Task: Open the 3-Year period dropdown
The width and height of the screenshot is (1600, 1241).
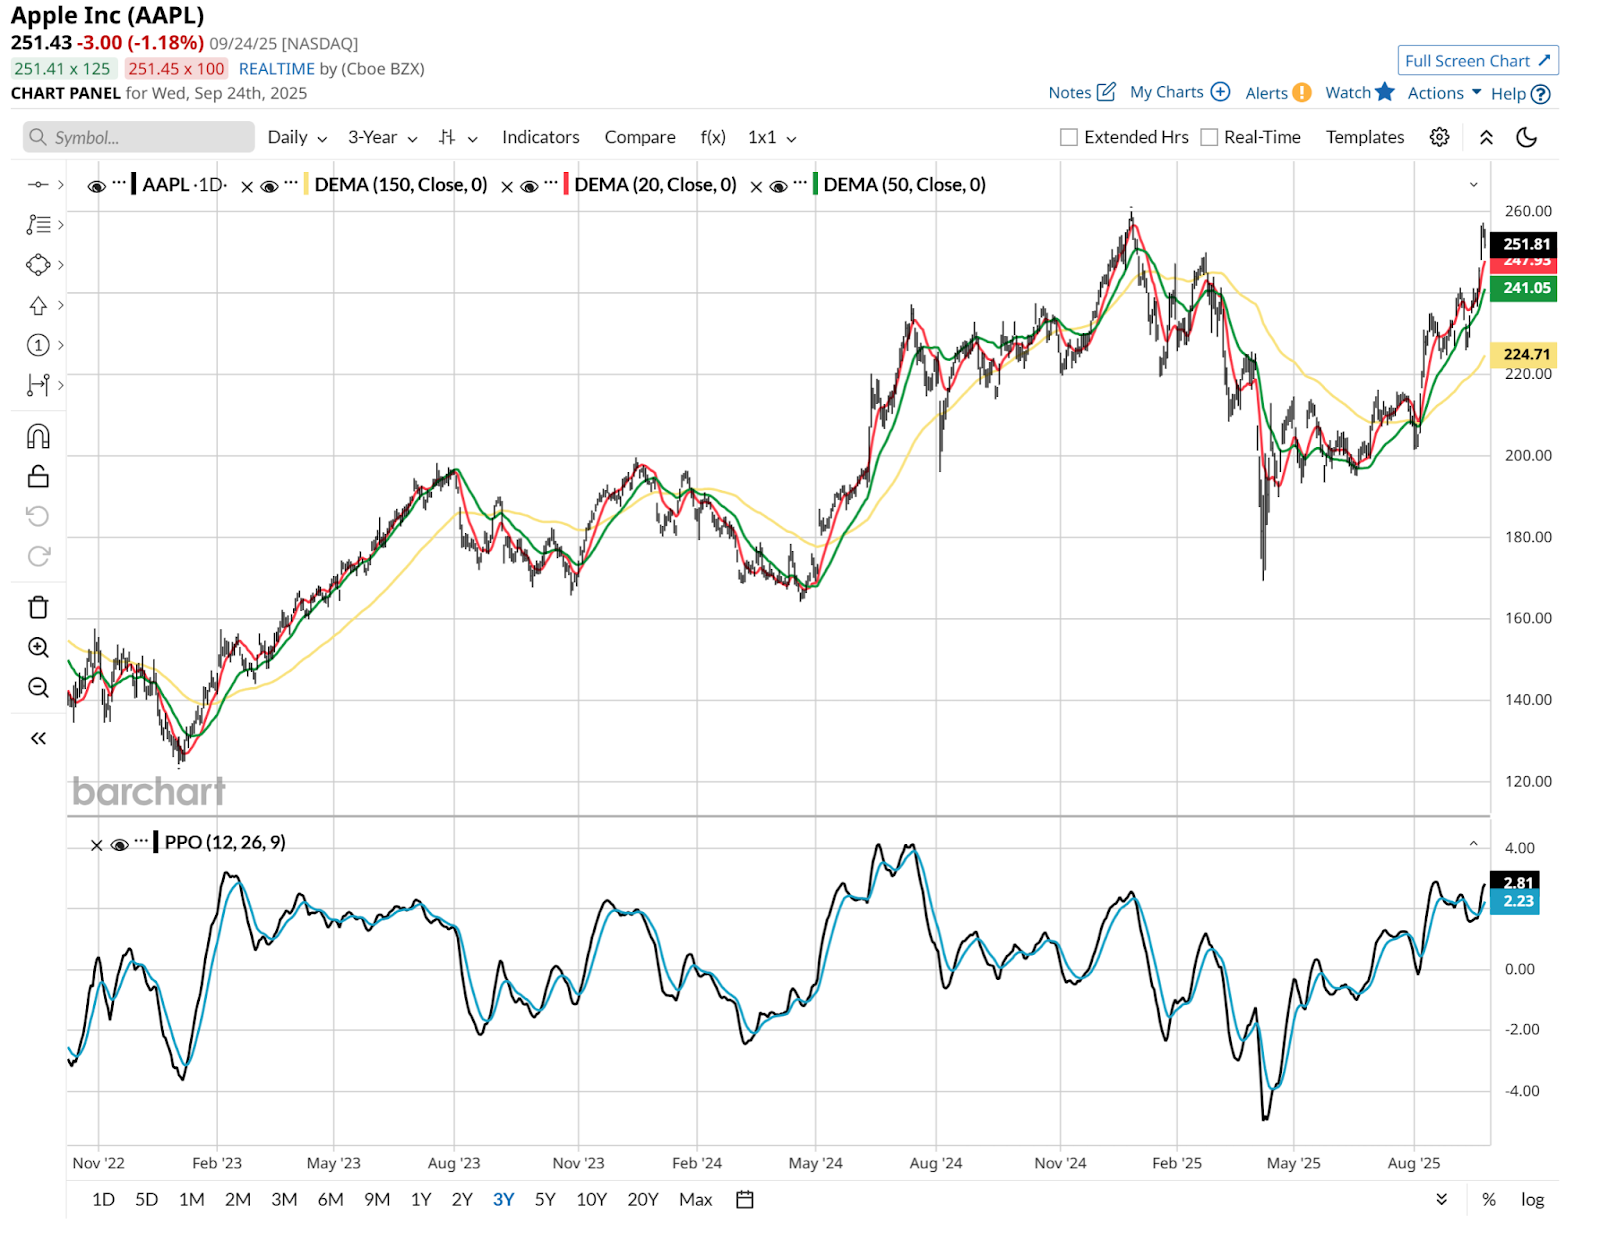Action: coord(382,137)
